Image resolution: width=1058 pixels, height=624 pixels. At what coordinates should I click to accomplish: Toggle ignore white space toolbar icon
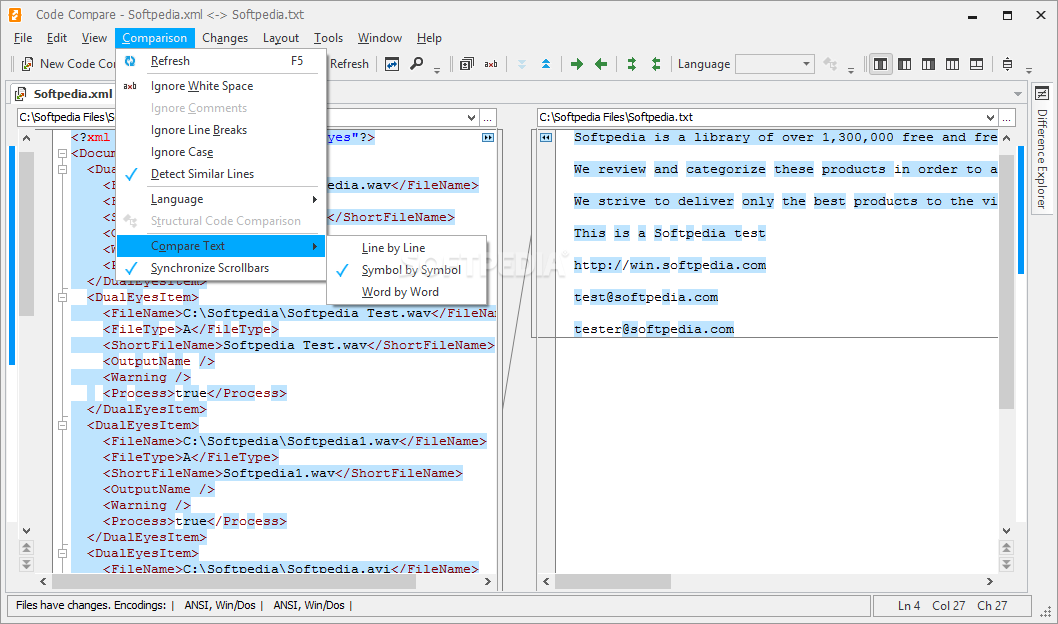pyautogui.click(x=491, y=64)
